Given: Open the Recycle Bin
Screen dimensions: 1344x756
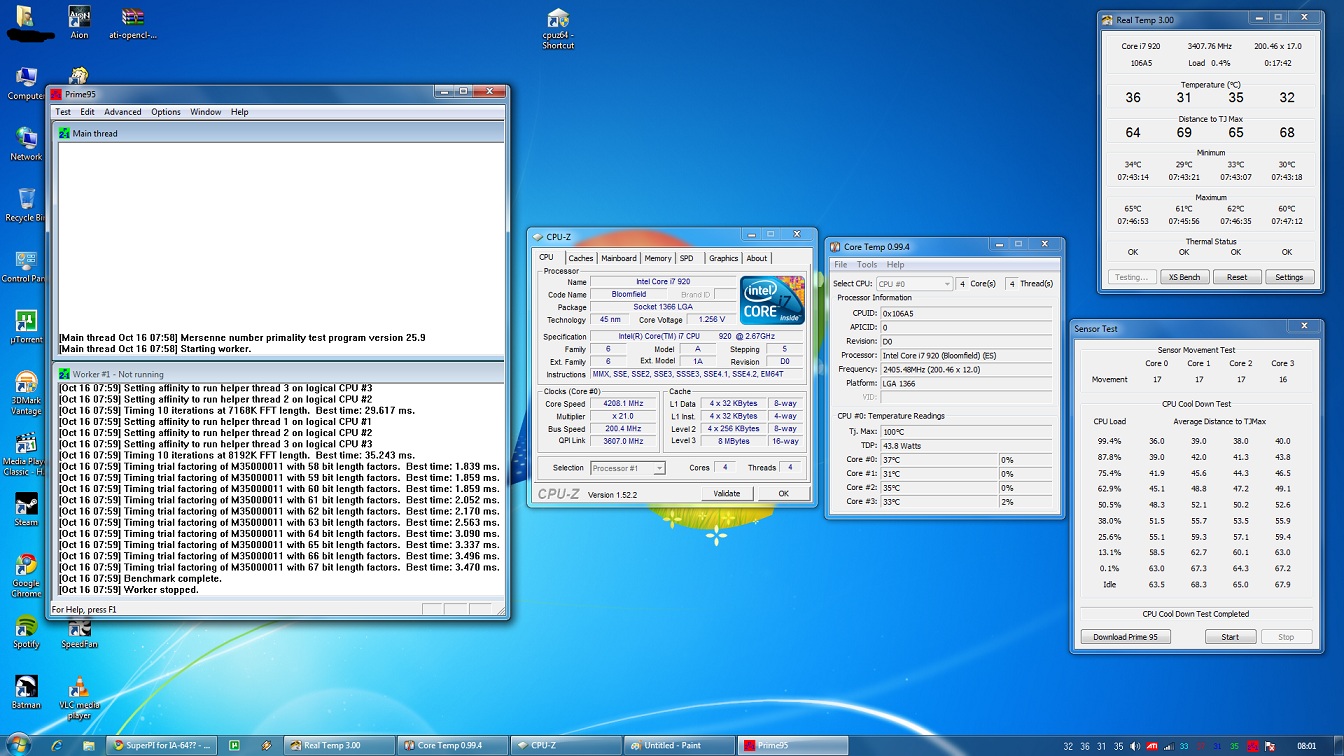Looking at the screenshot, I should pyautogui.click(x=26, y=204).
